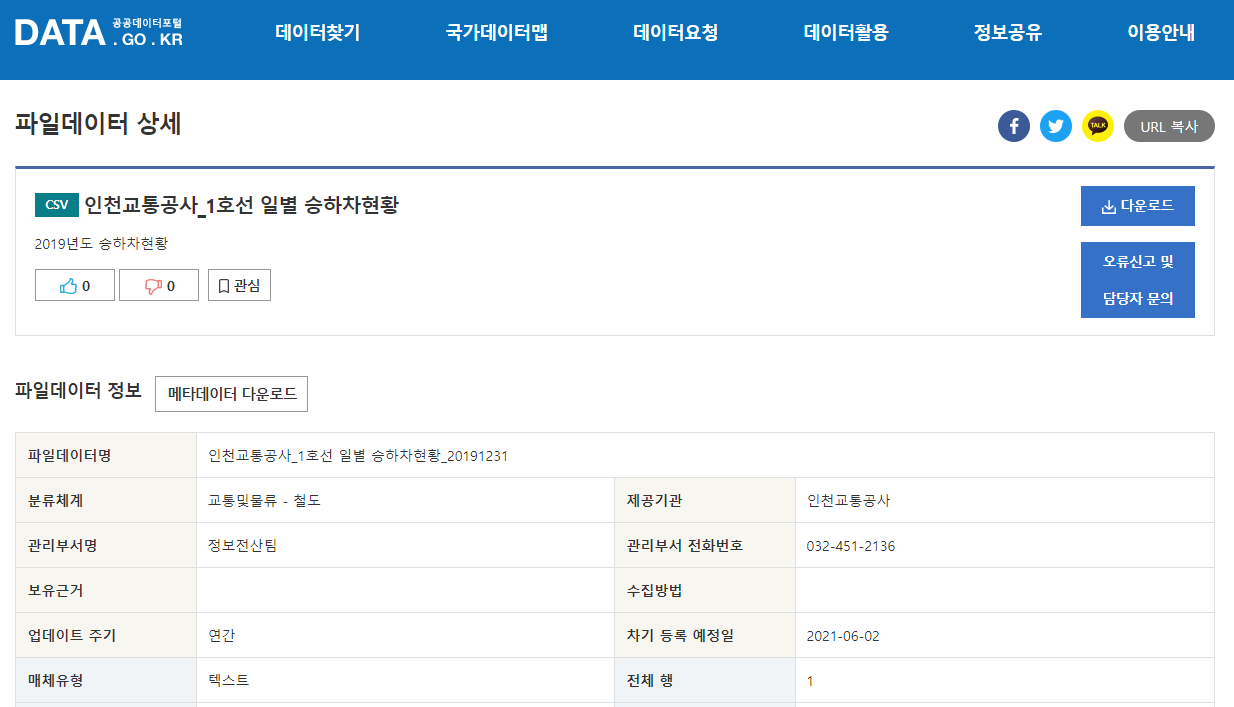1234x707 pixels.
Task: Open the DATA.GO.KR home logo
Action: [99, 32]
